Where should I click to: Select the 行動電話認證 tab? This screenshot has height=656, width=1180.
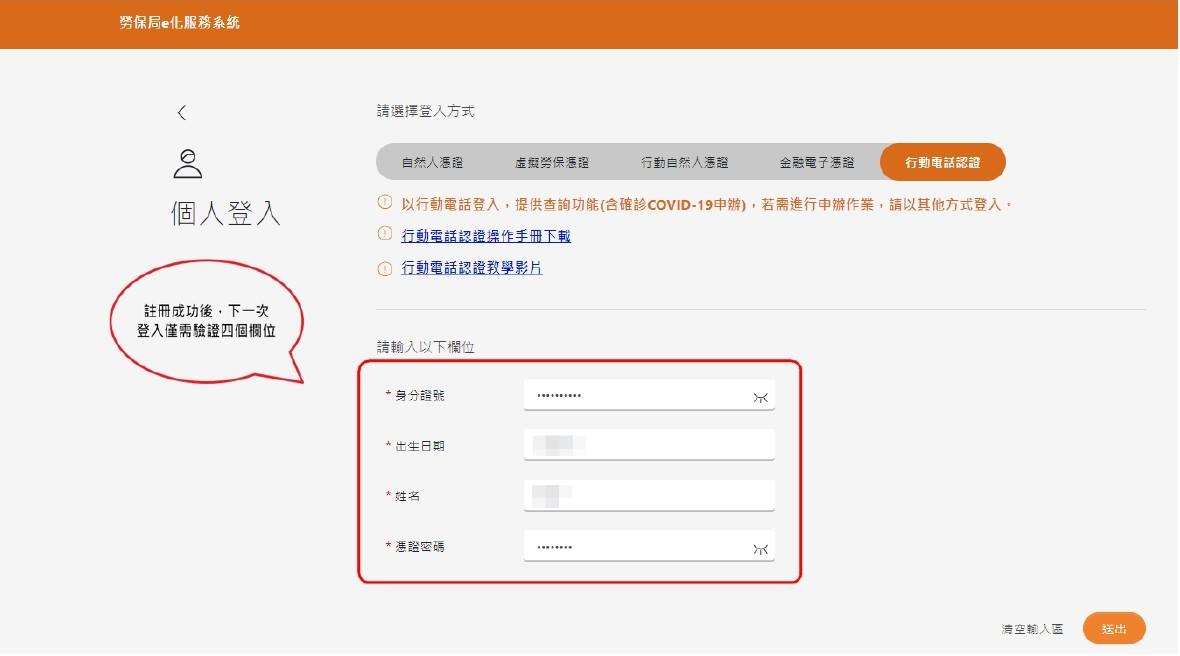942,162
